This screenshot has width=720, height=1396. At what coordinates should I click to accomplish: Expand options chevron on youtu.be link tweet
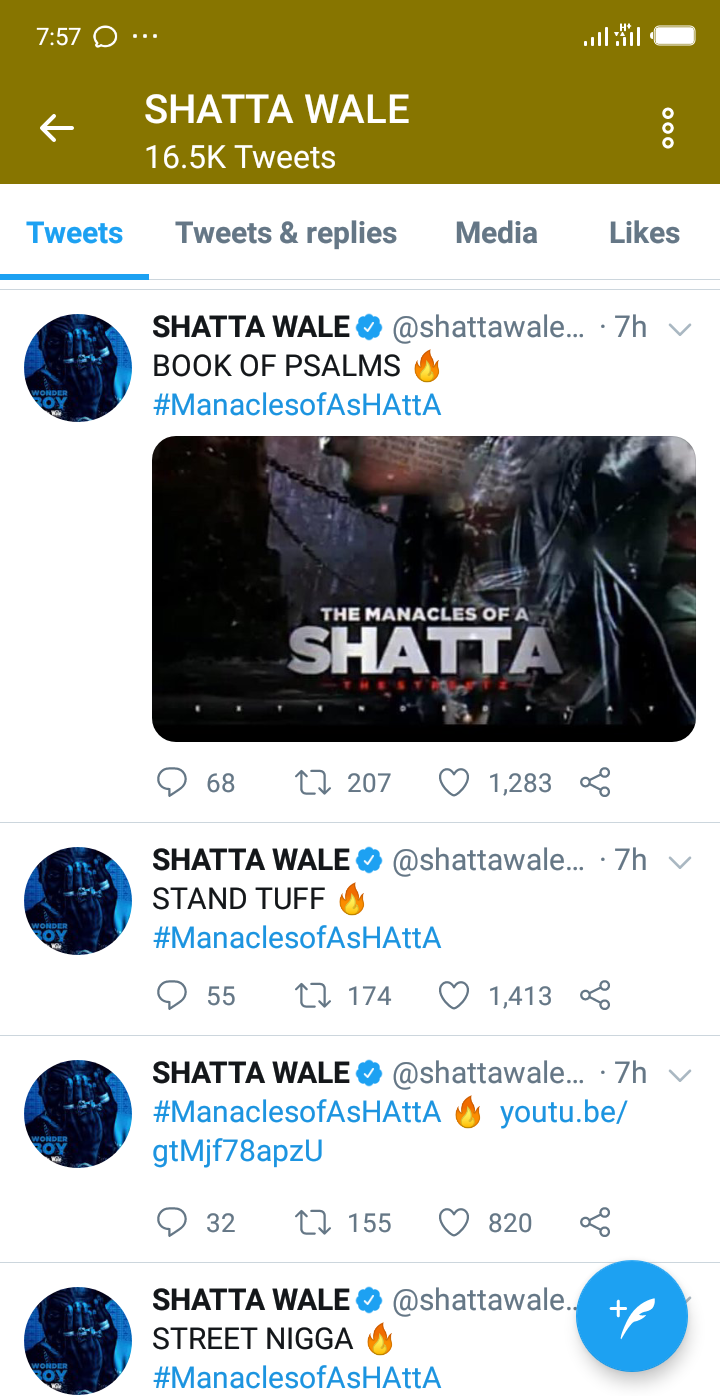coord(680,1075)
